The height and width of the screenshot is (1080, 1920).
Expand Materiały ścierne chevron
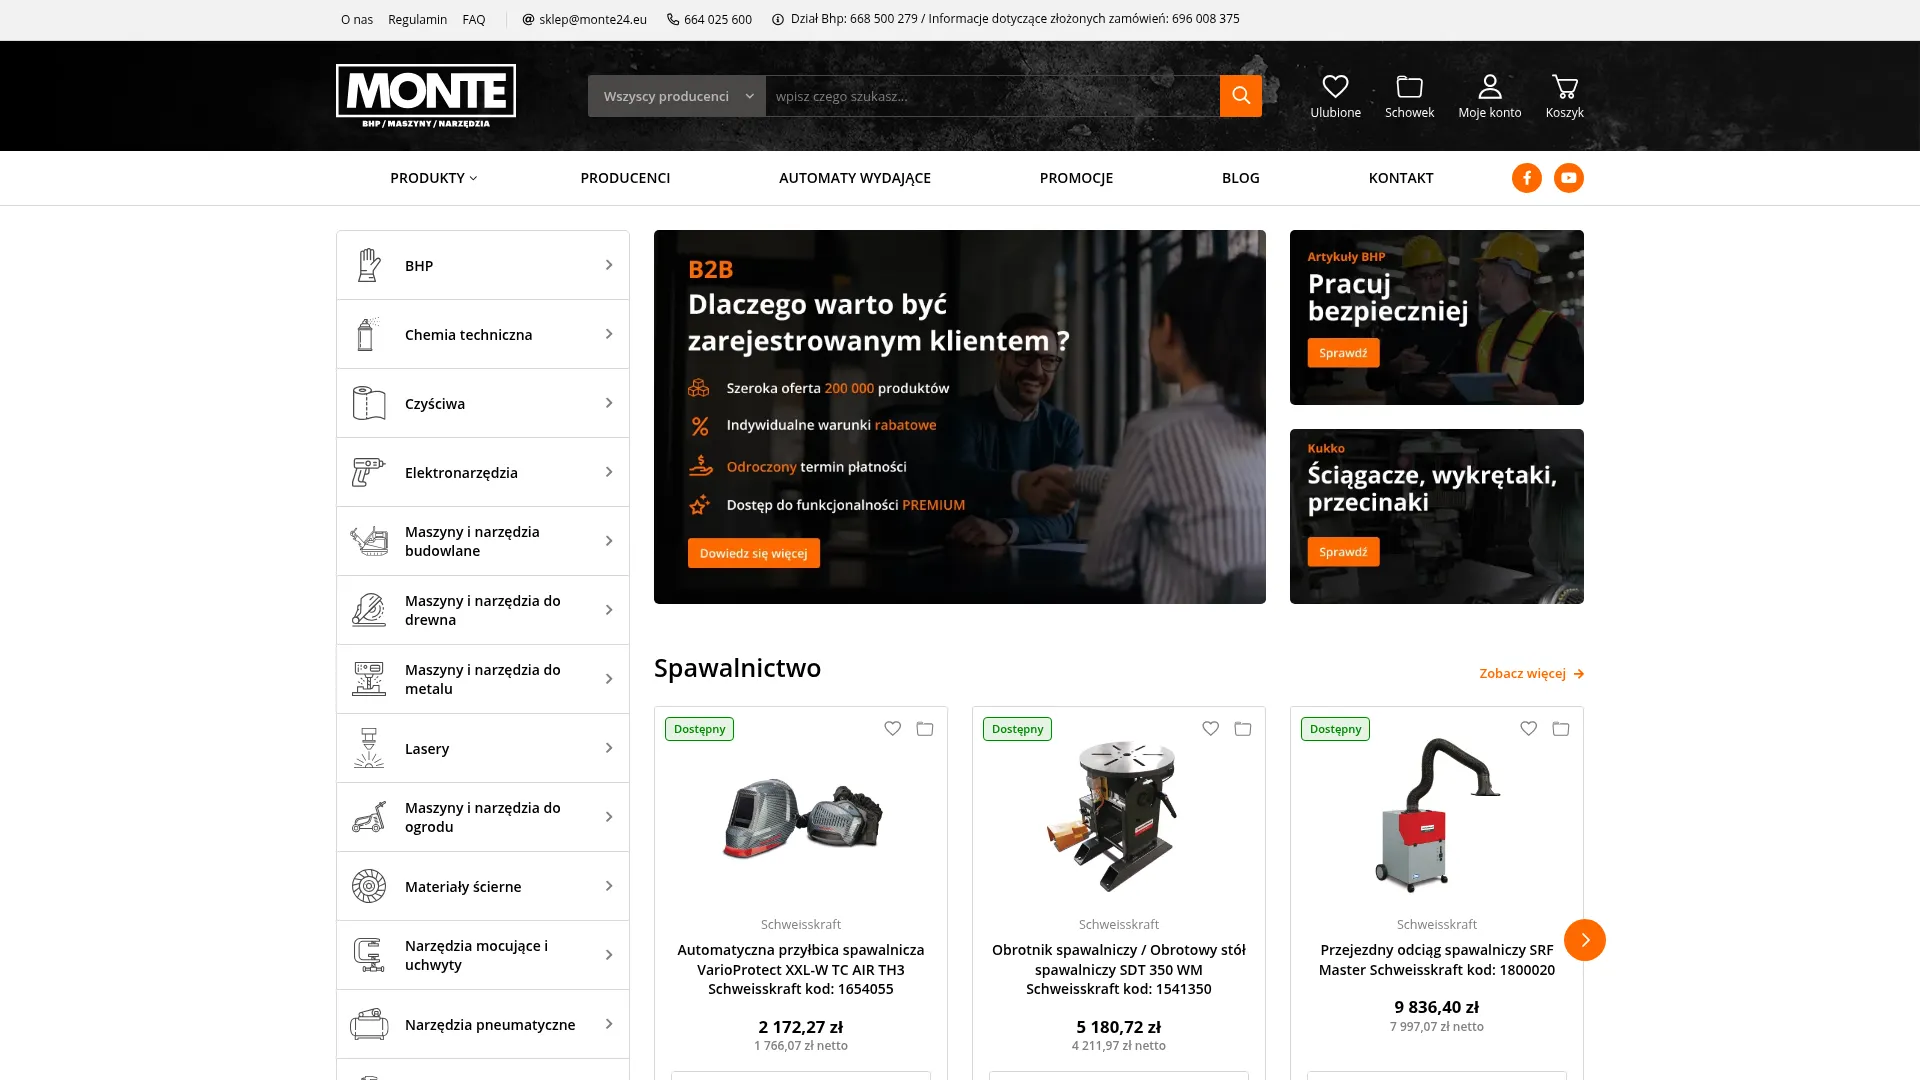tap(609, 886)
